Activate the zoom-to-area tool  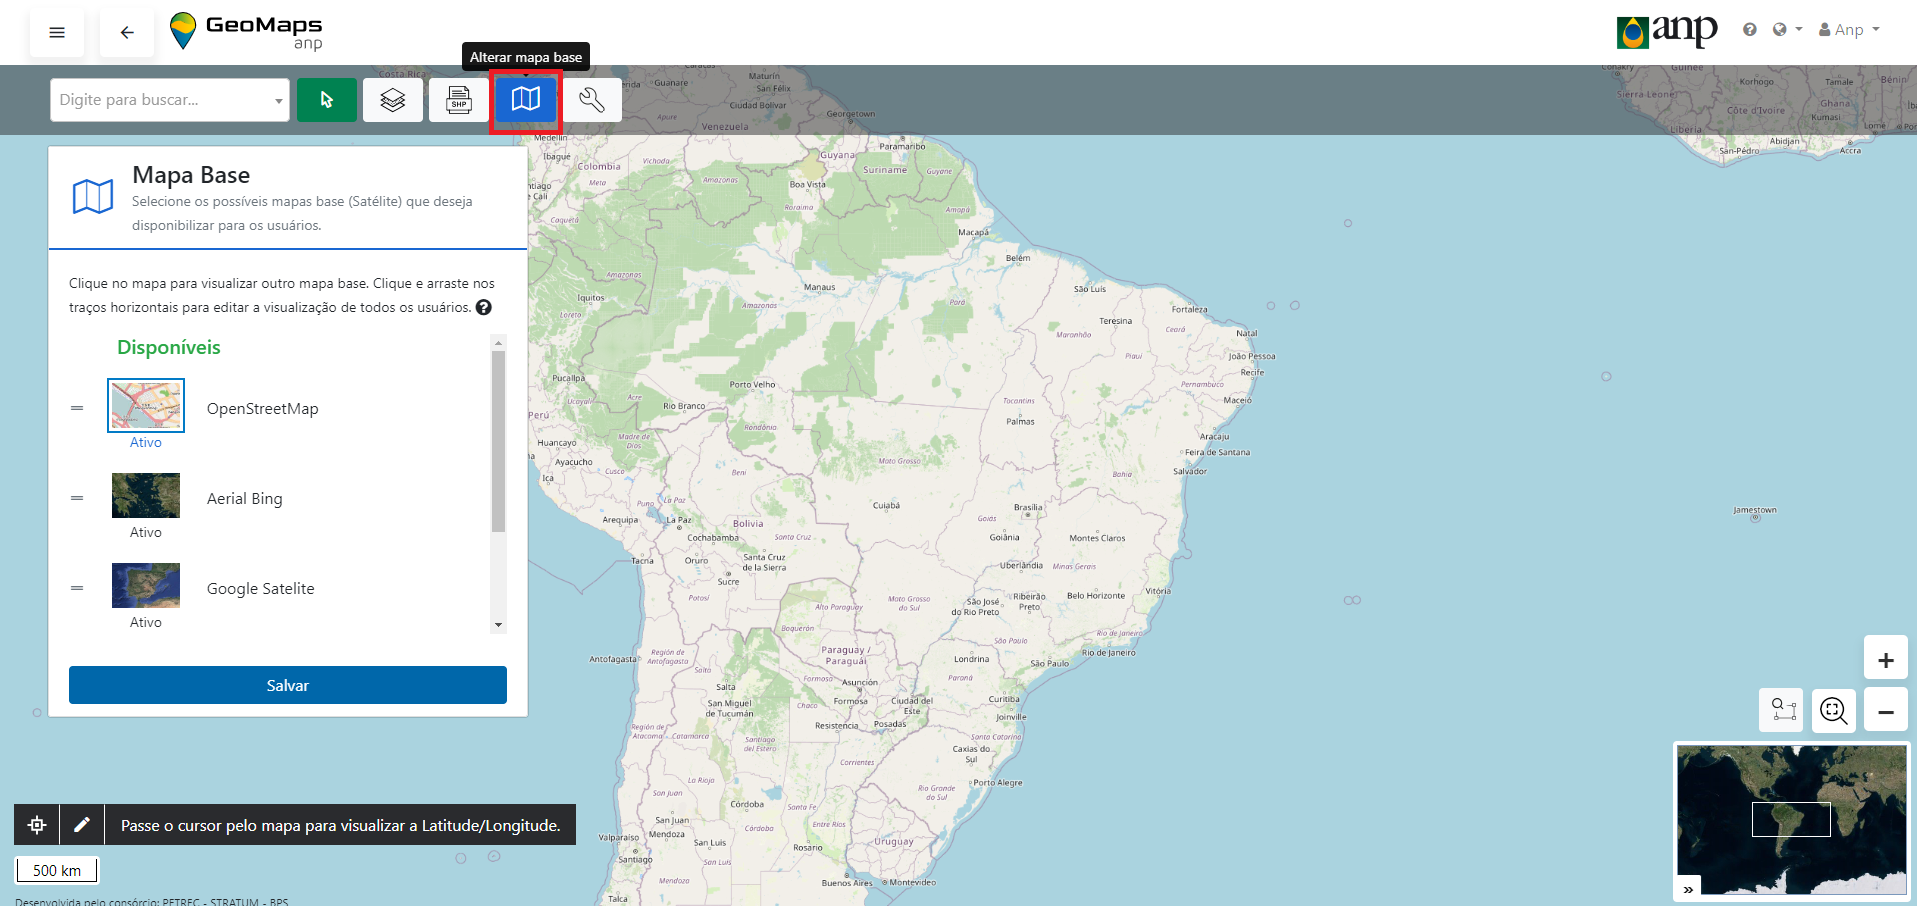[1782, 710]
